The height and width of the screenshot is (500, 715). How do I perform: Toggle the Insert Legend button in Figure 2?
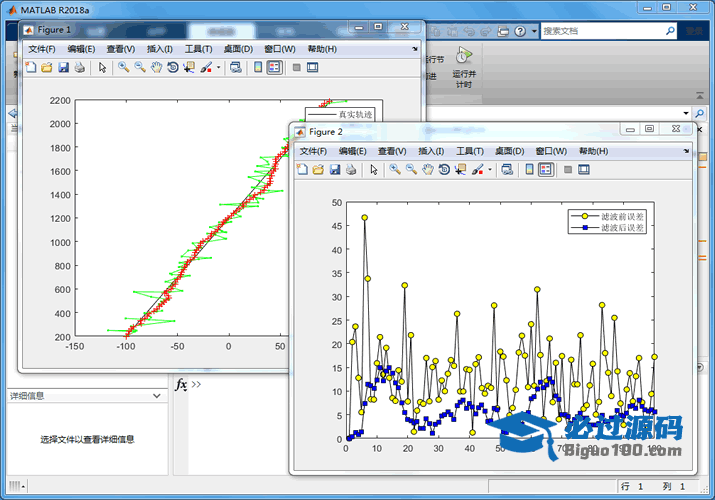click(546, 170)
